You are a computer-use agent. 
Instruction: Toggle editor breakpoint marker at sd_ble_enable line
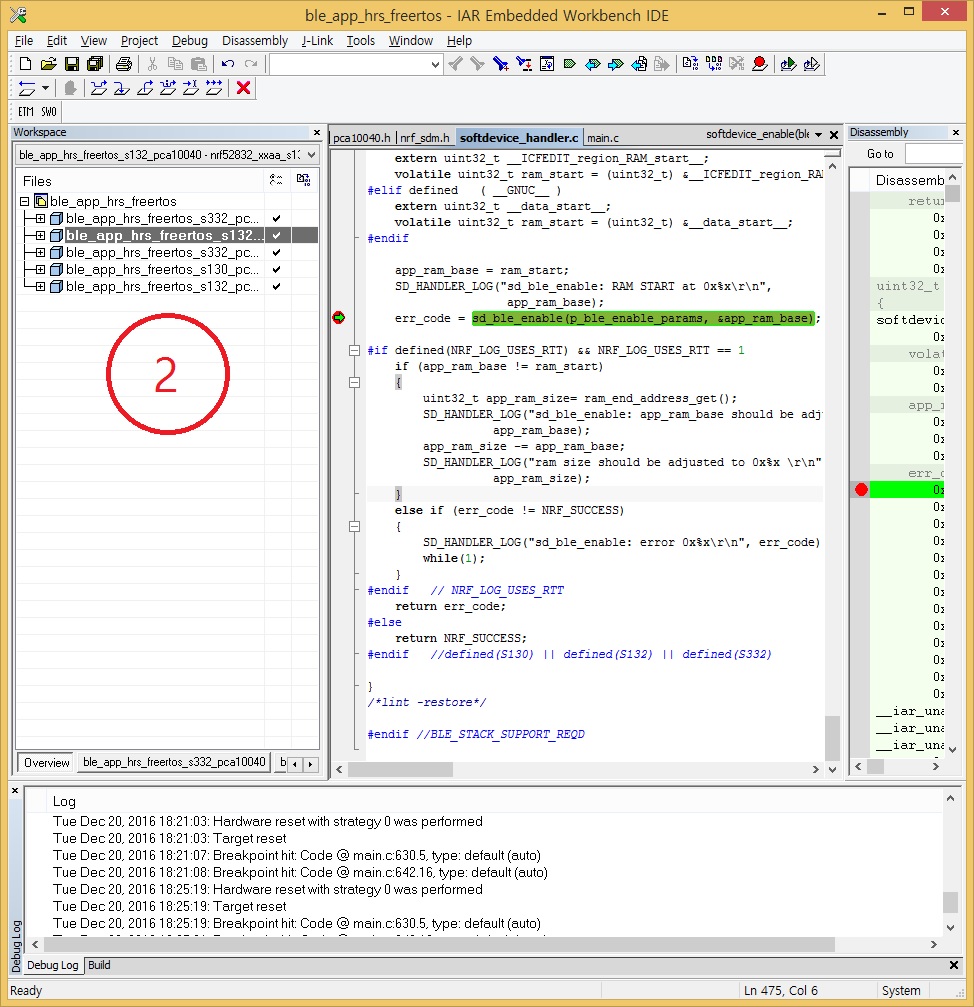click(338, 318)
